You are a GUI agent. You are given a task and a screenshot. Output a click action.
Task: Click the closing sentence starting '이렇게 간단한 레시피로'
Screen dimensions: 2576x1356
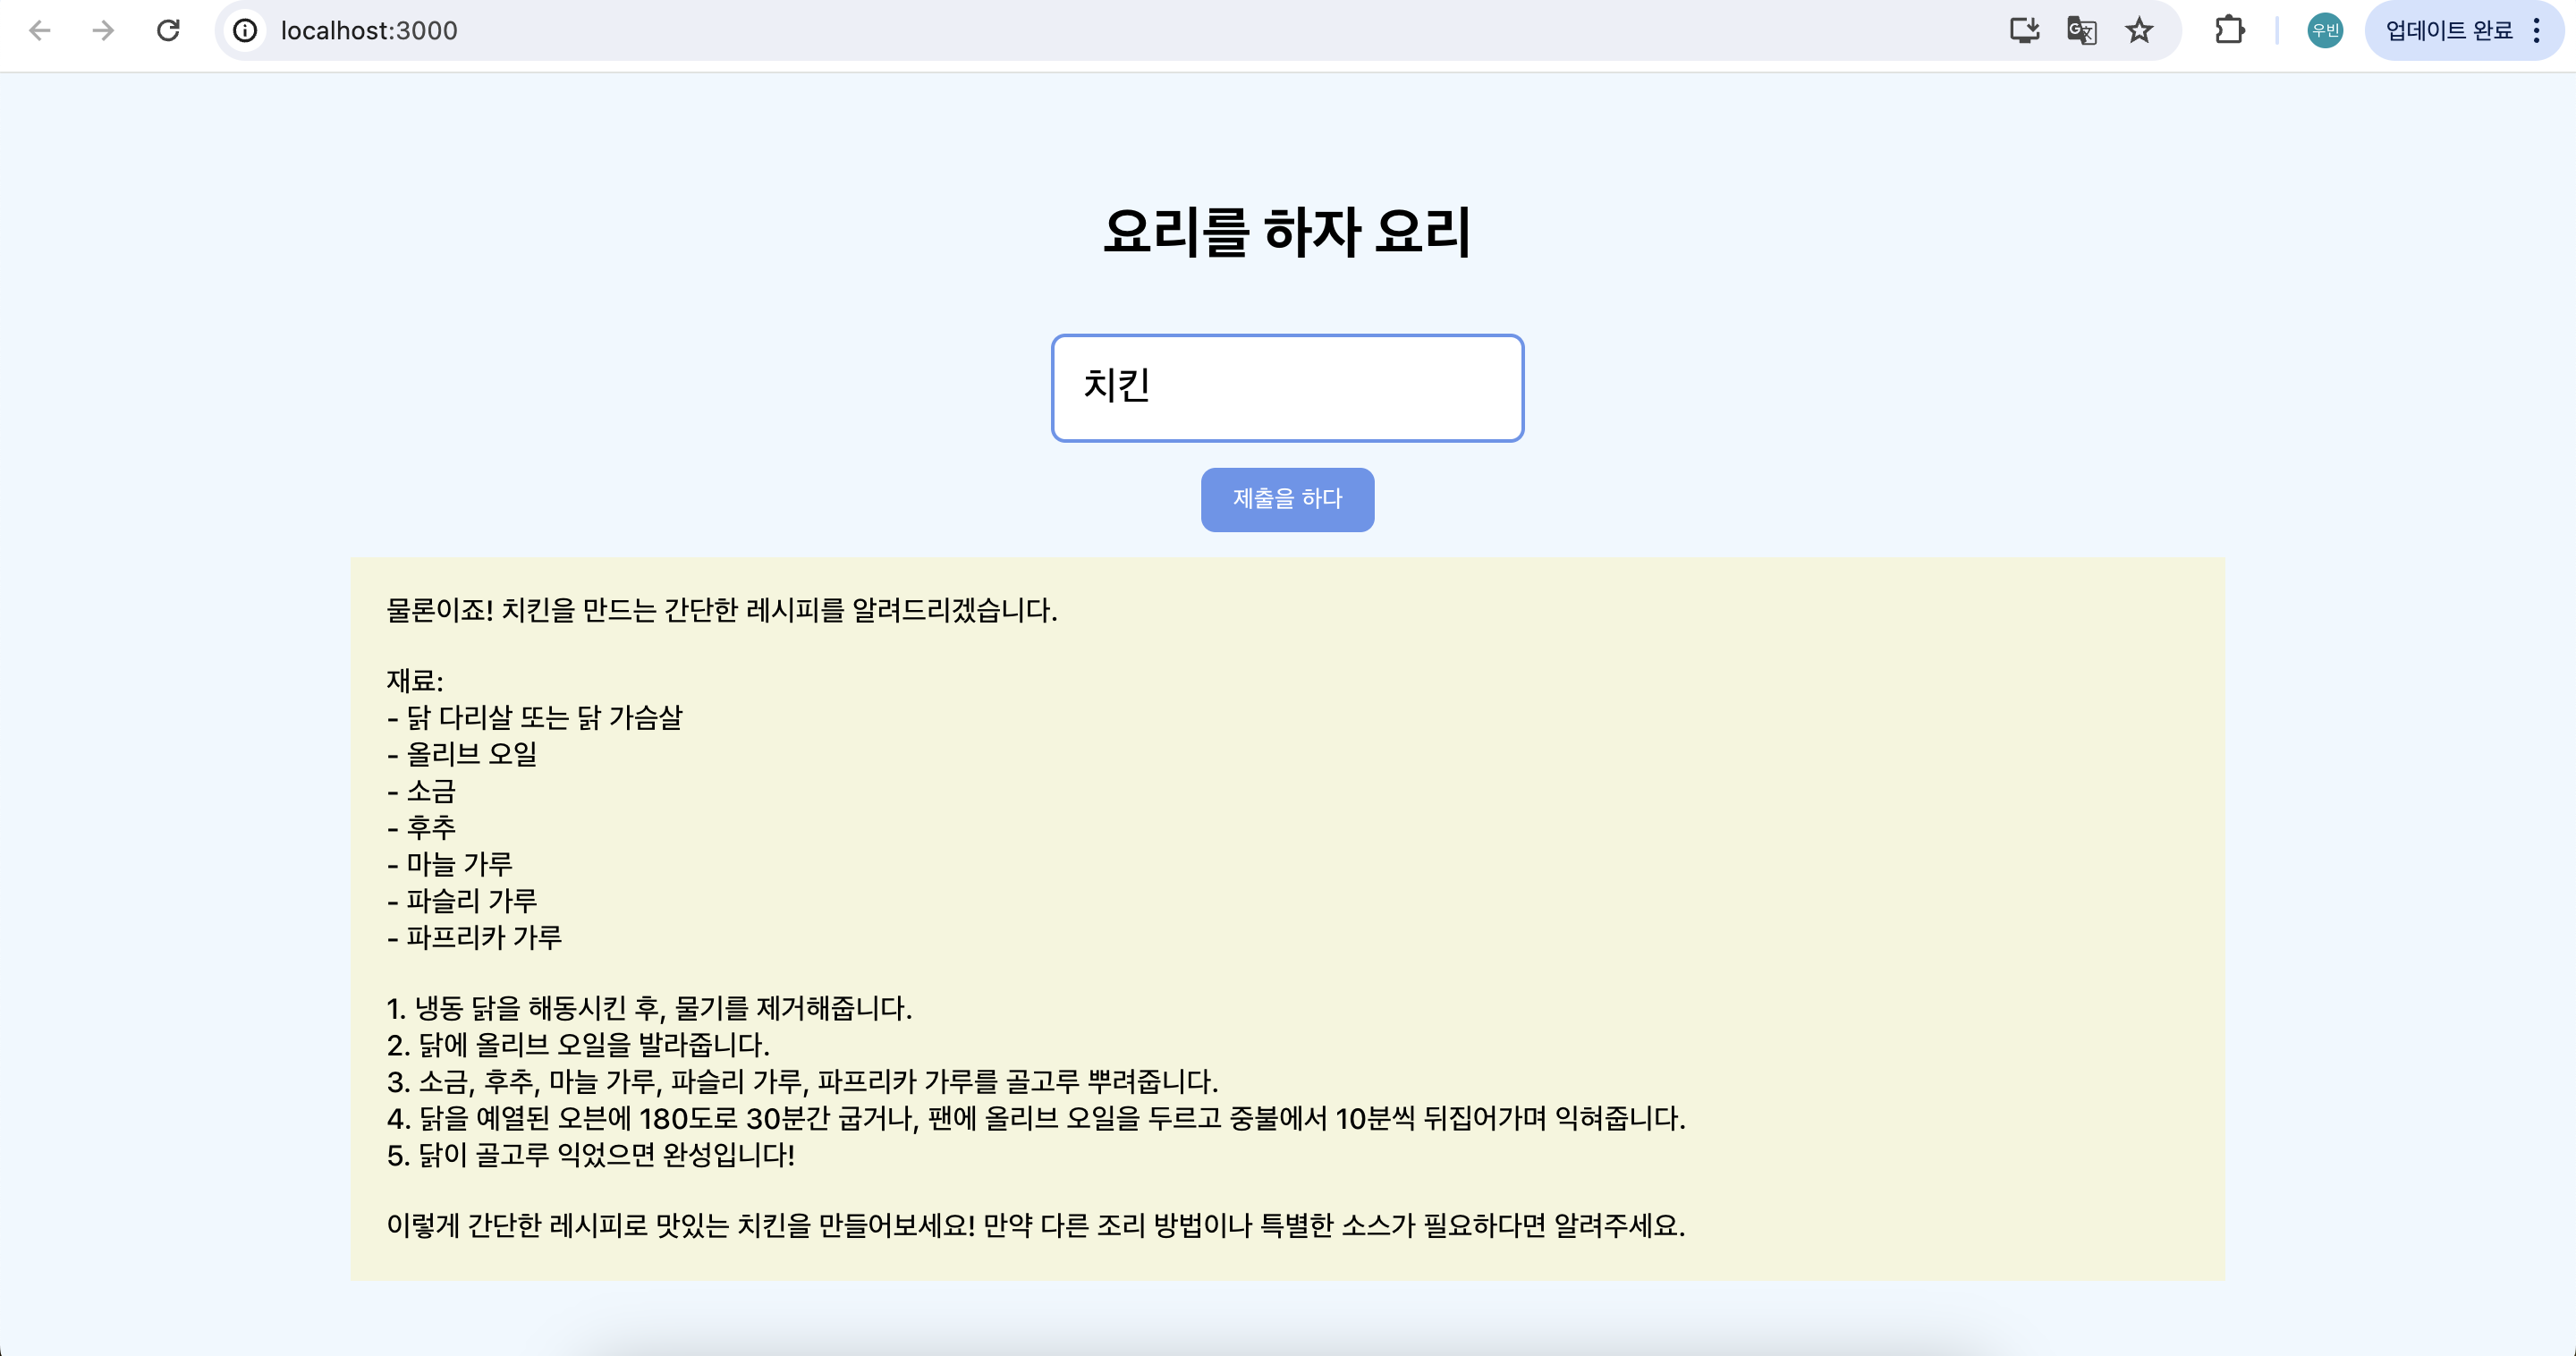pos(1036,1225)
